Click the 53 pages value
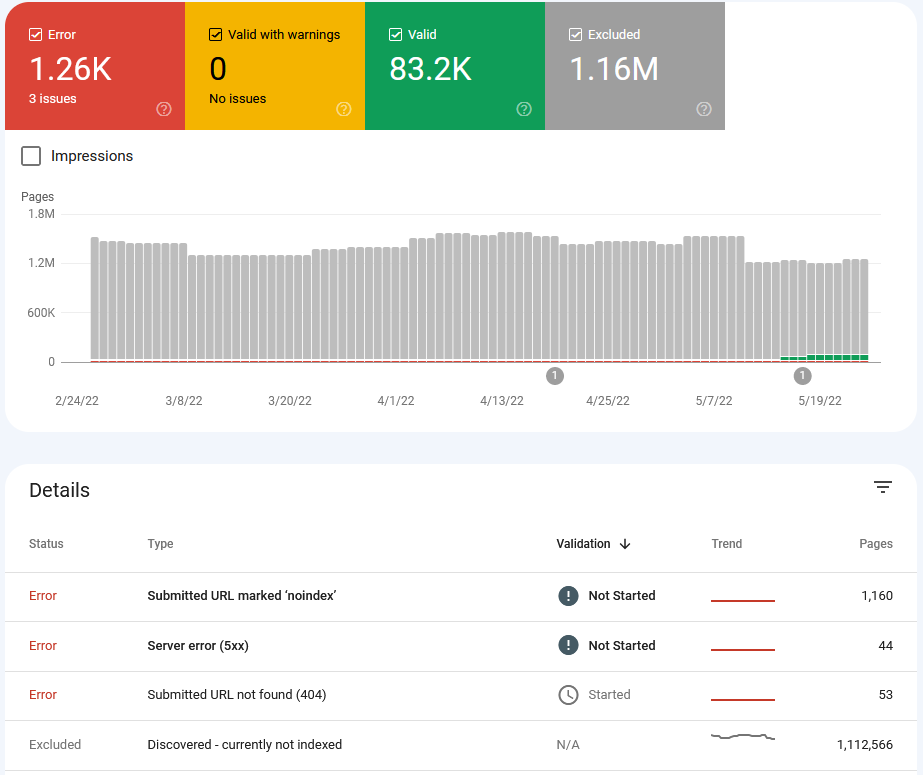 (885, 694)
